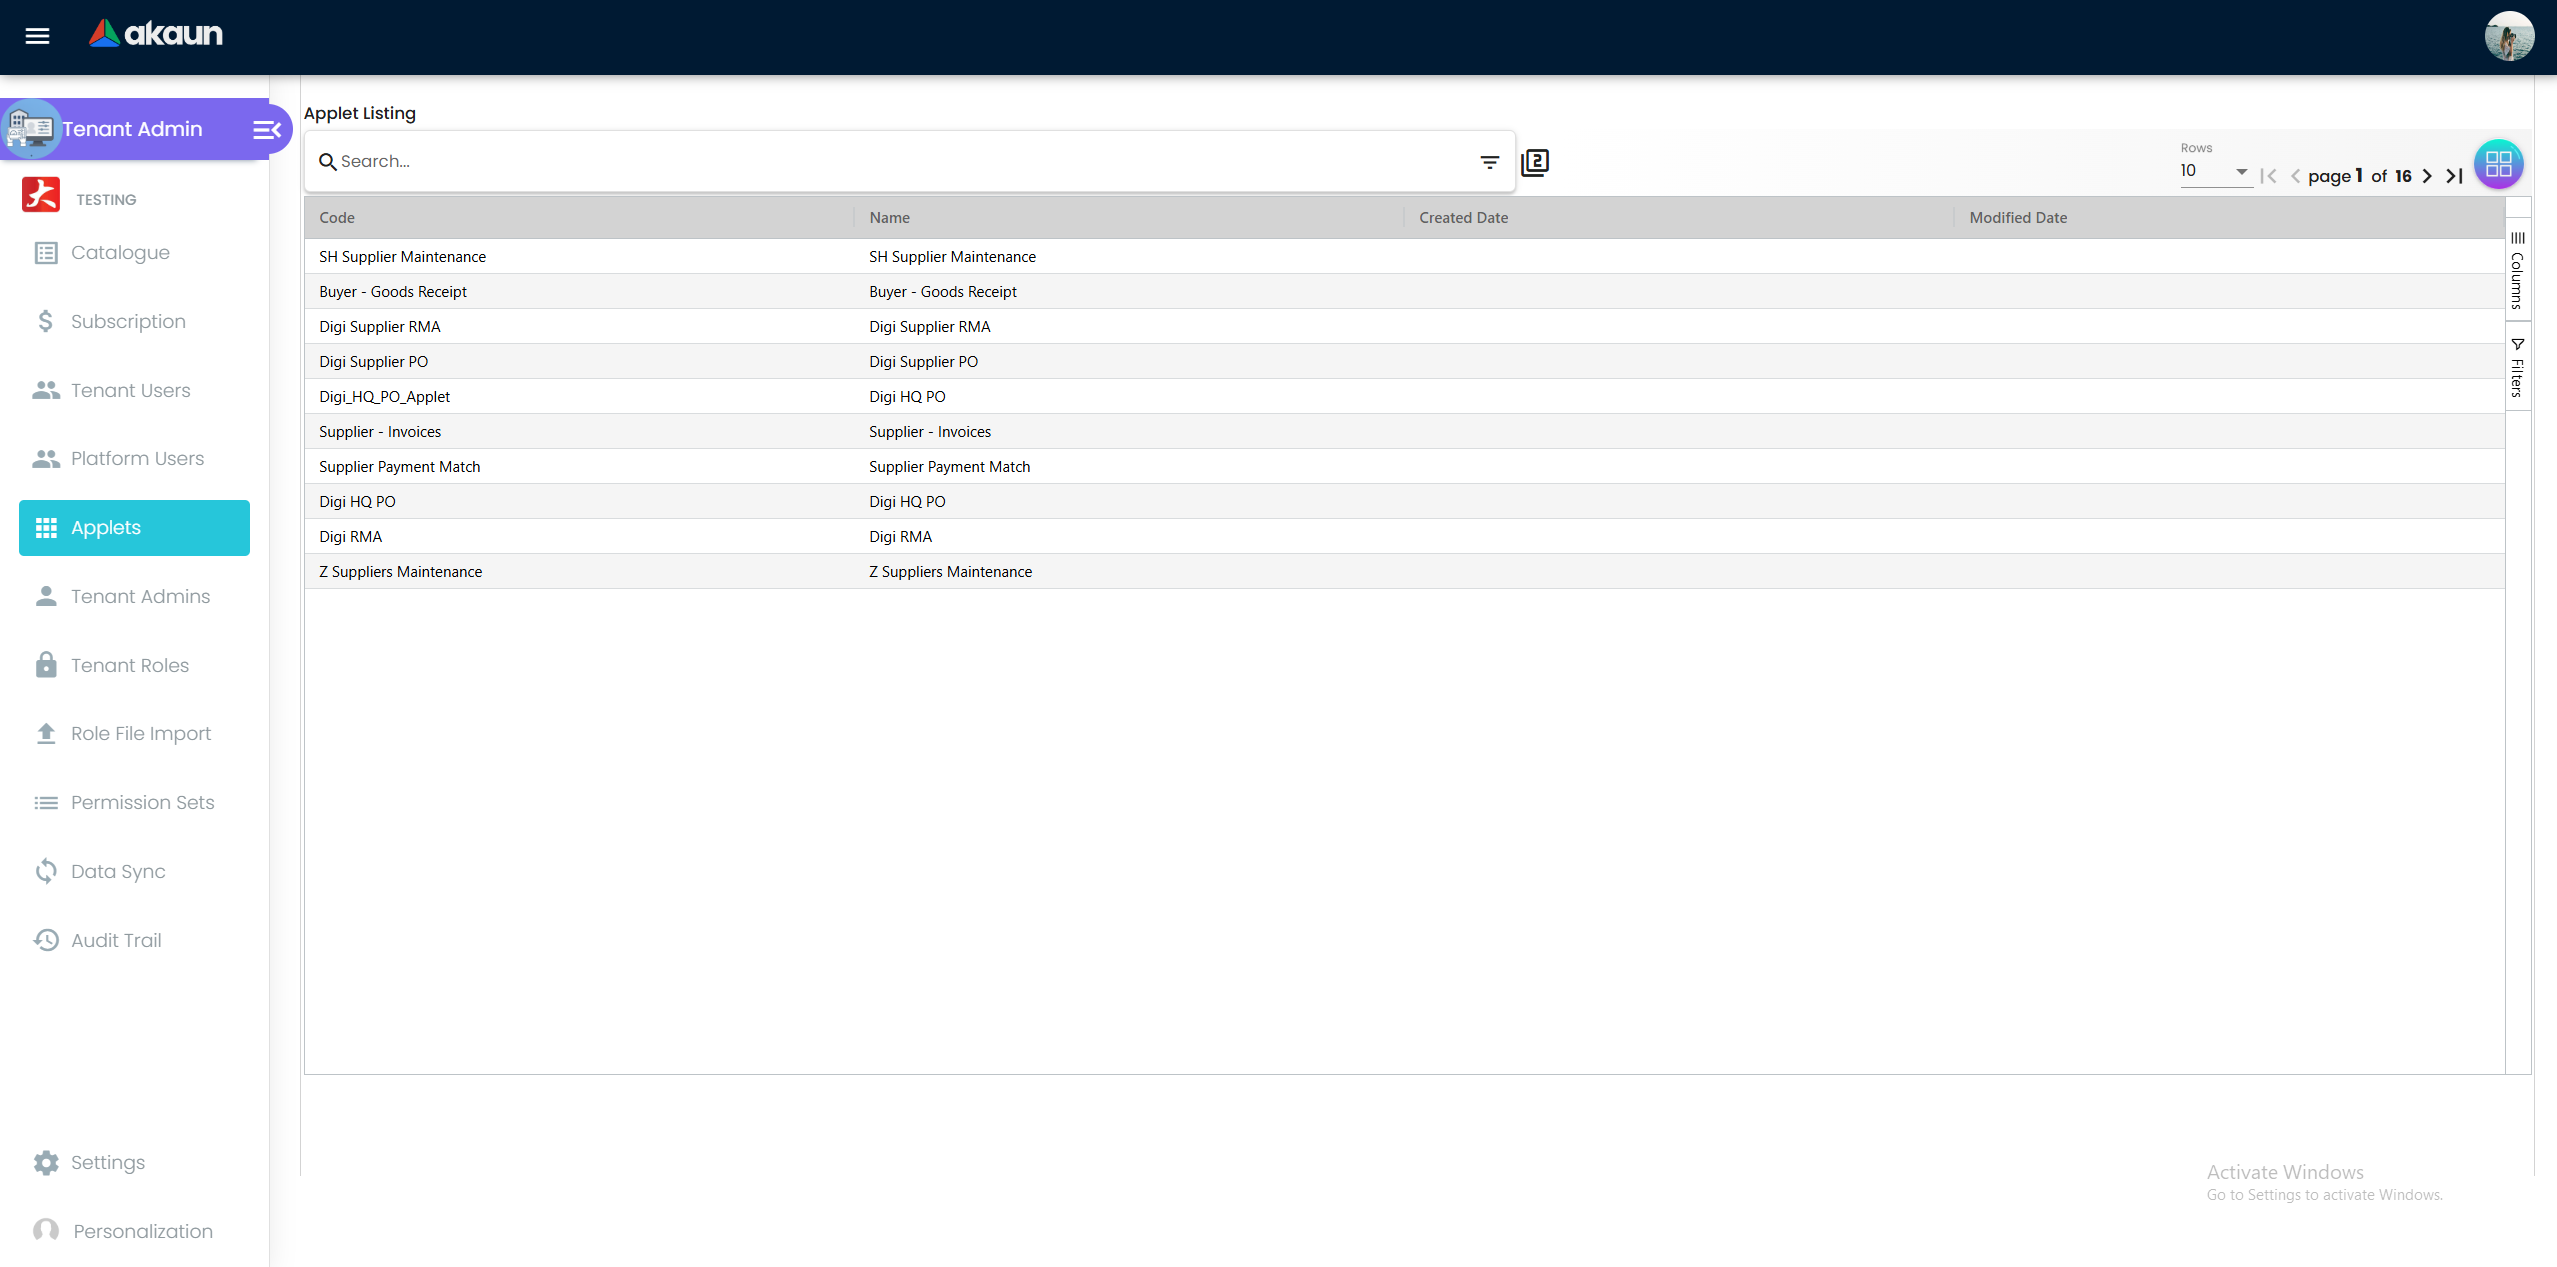2557x1267 pixels.
Task: Sort by the Created Date column header
Action: coord(1462,217)
